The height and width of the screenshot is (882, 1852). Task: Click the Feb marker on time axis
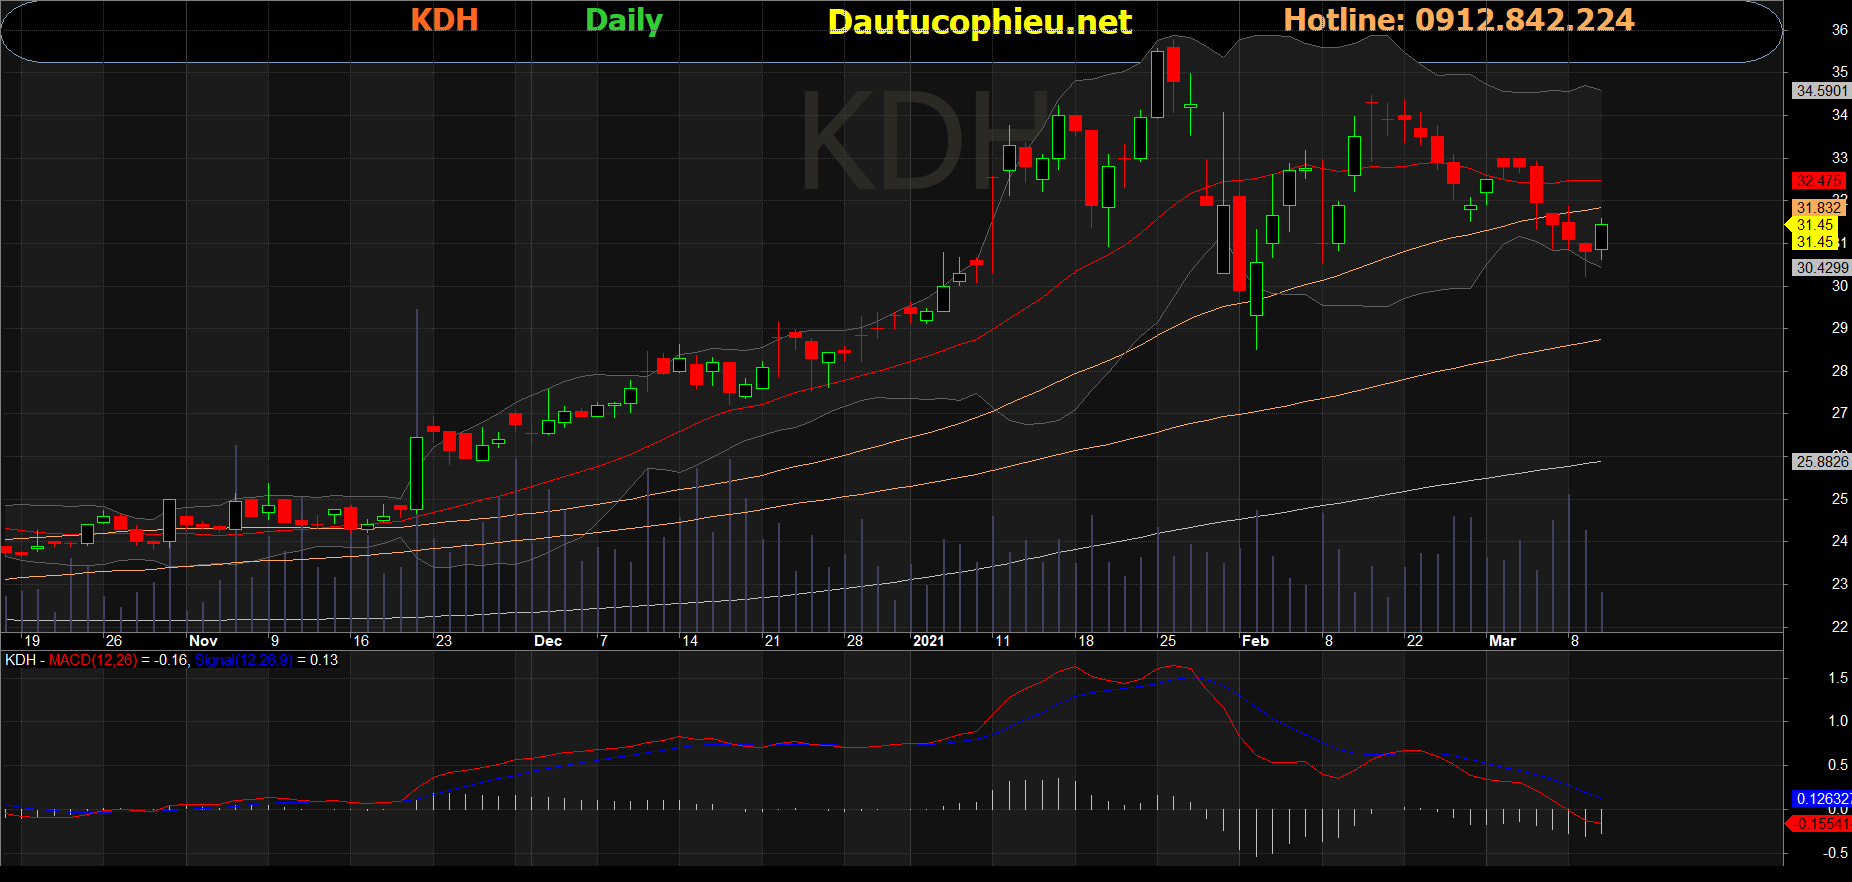[1254, 641]
